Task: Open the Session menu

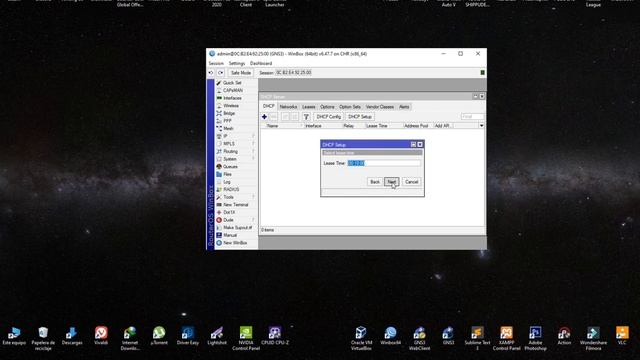Action: [216, 63]
